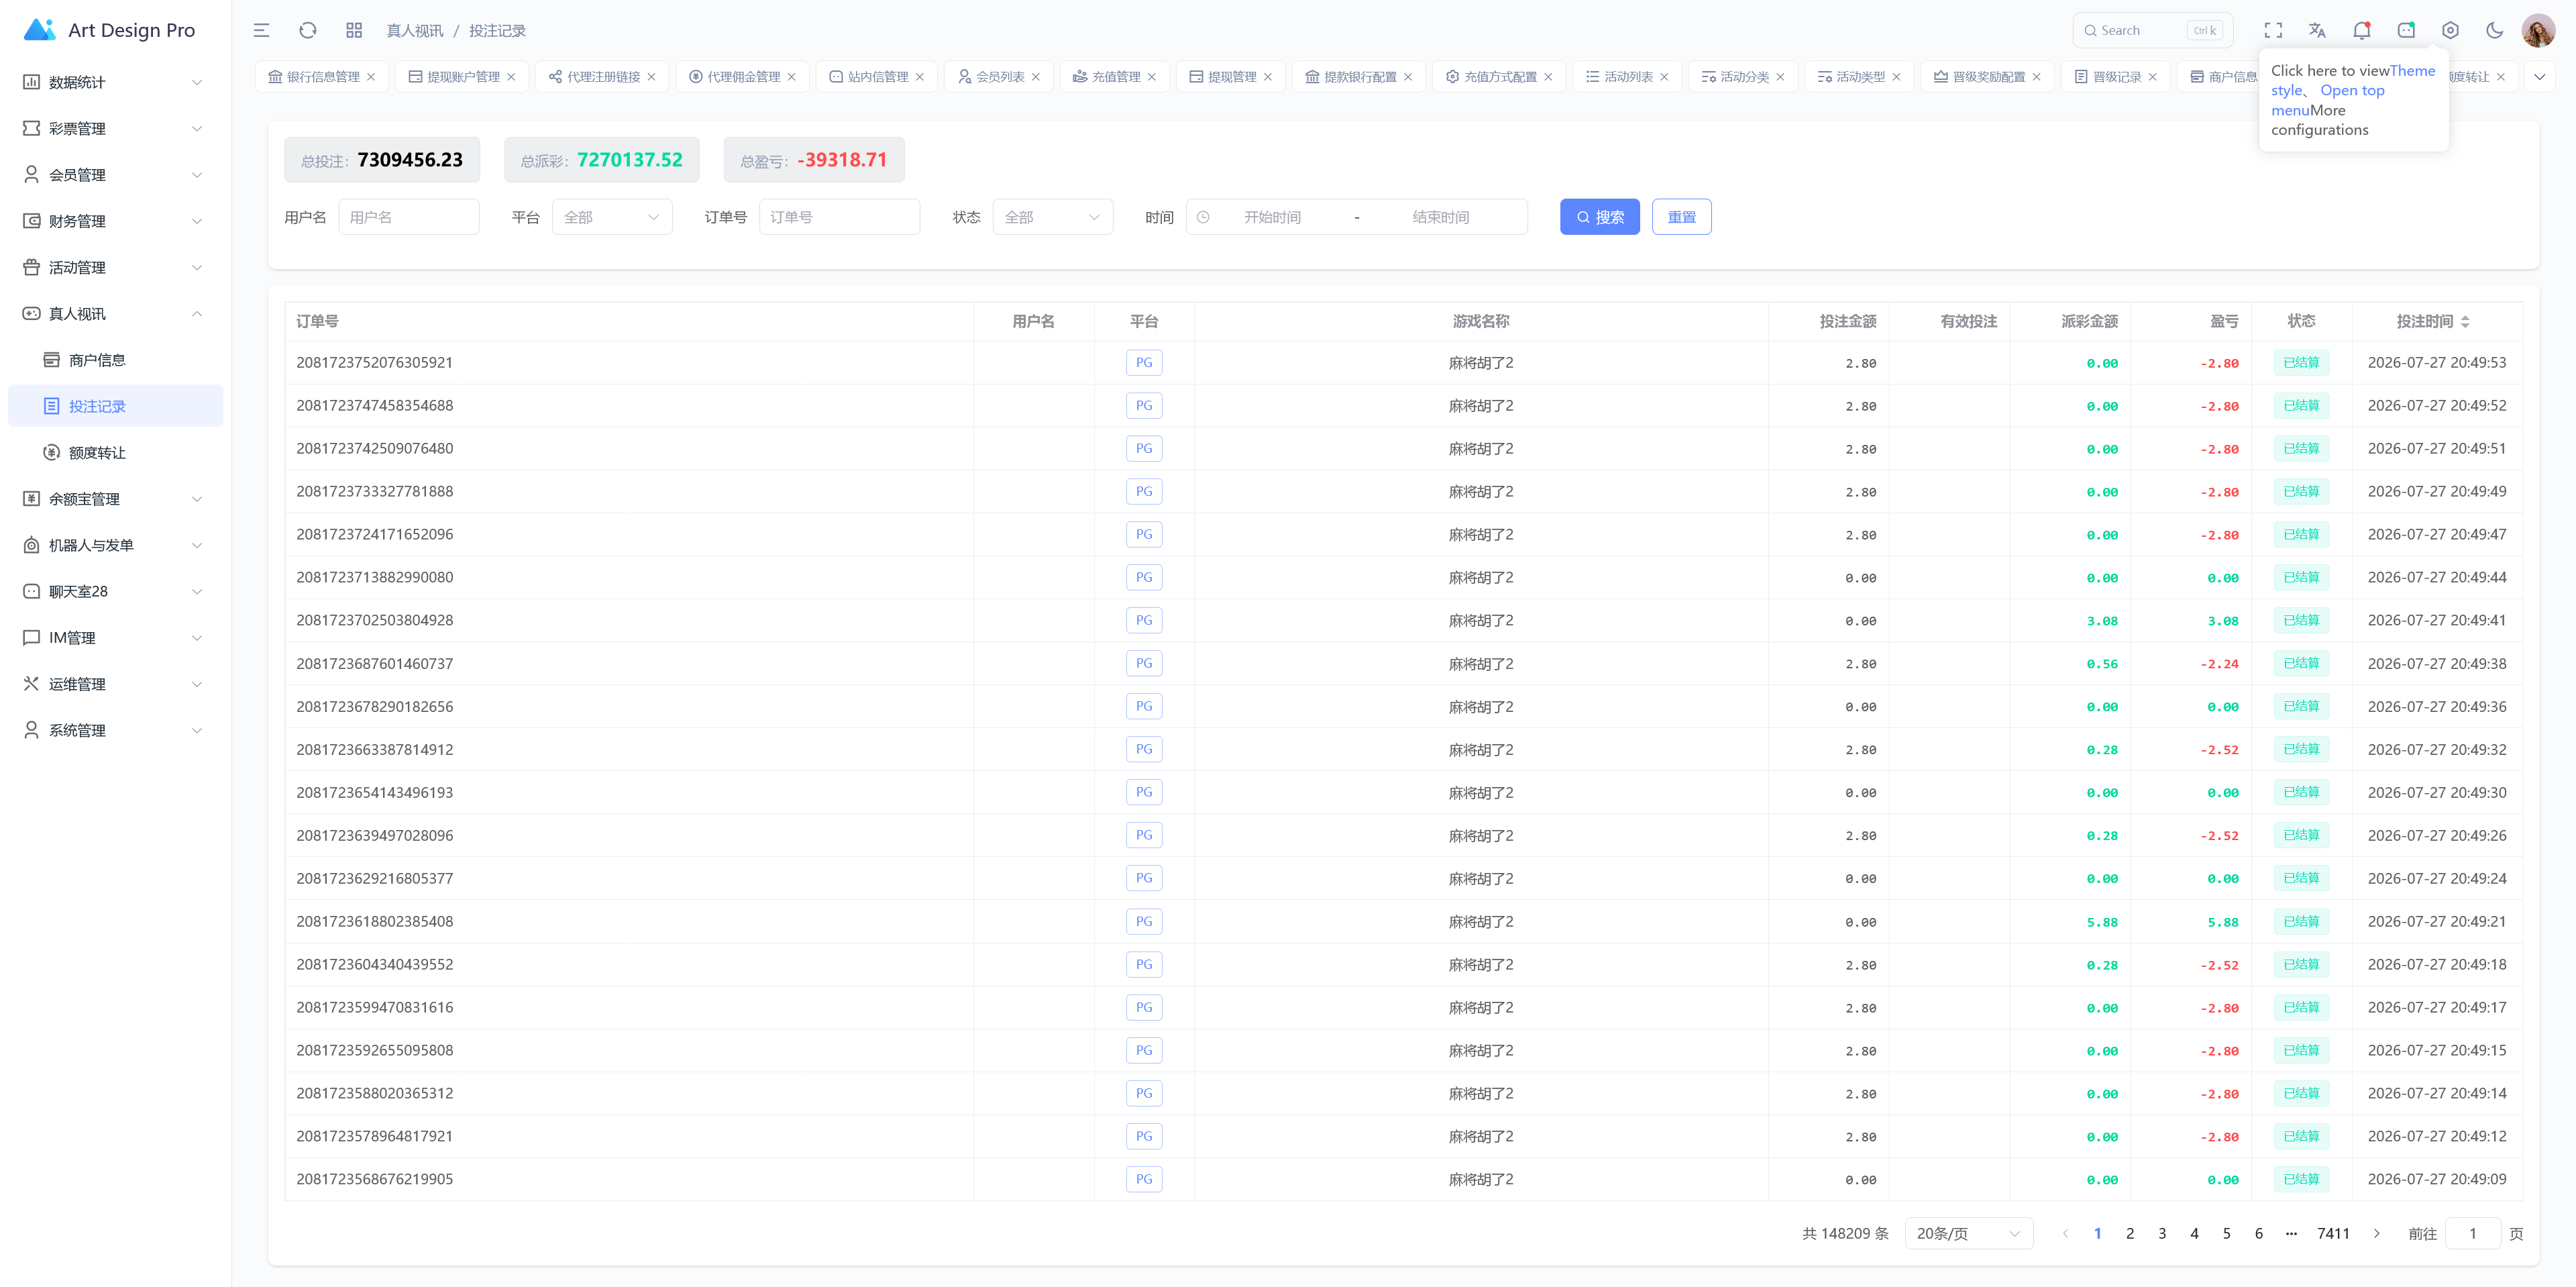Open the chat window icon in header
2576x1287 pixels.
(2406, 30)
